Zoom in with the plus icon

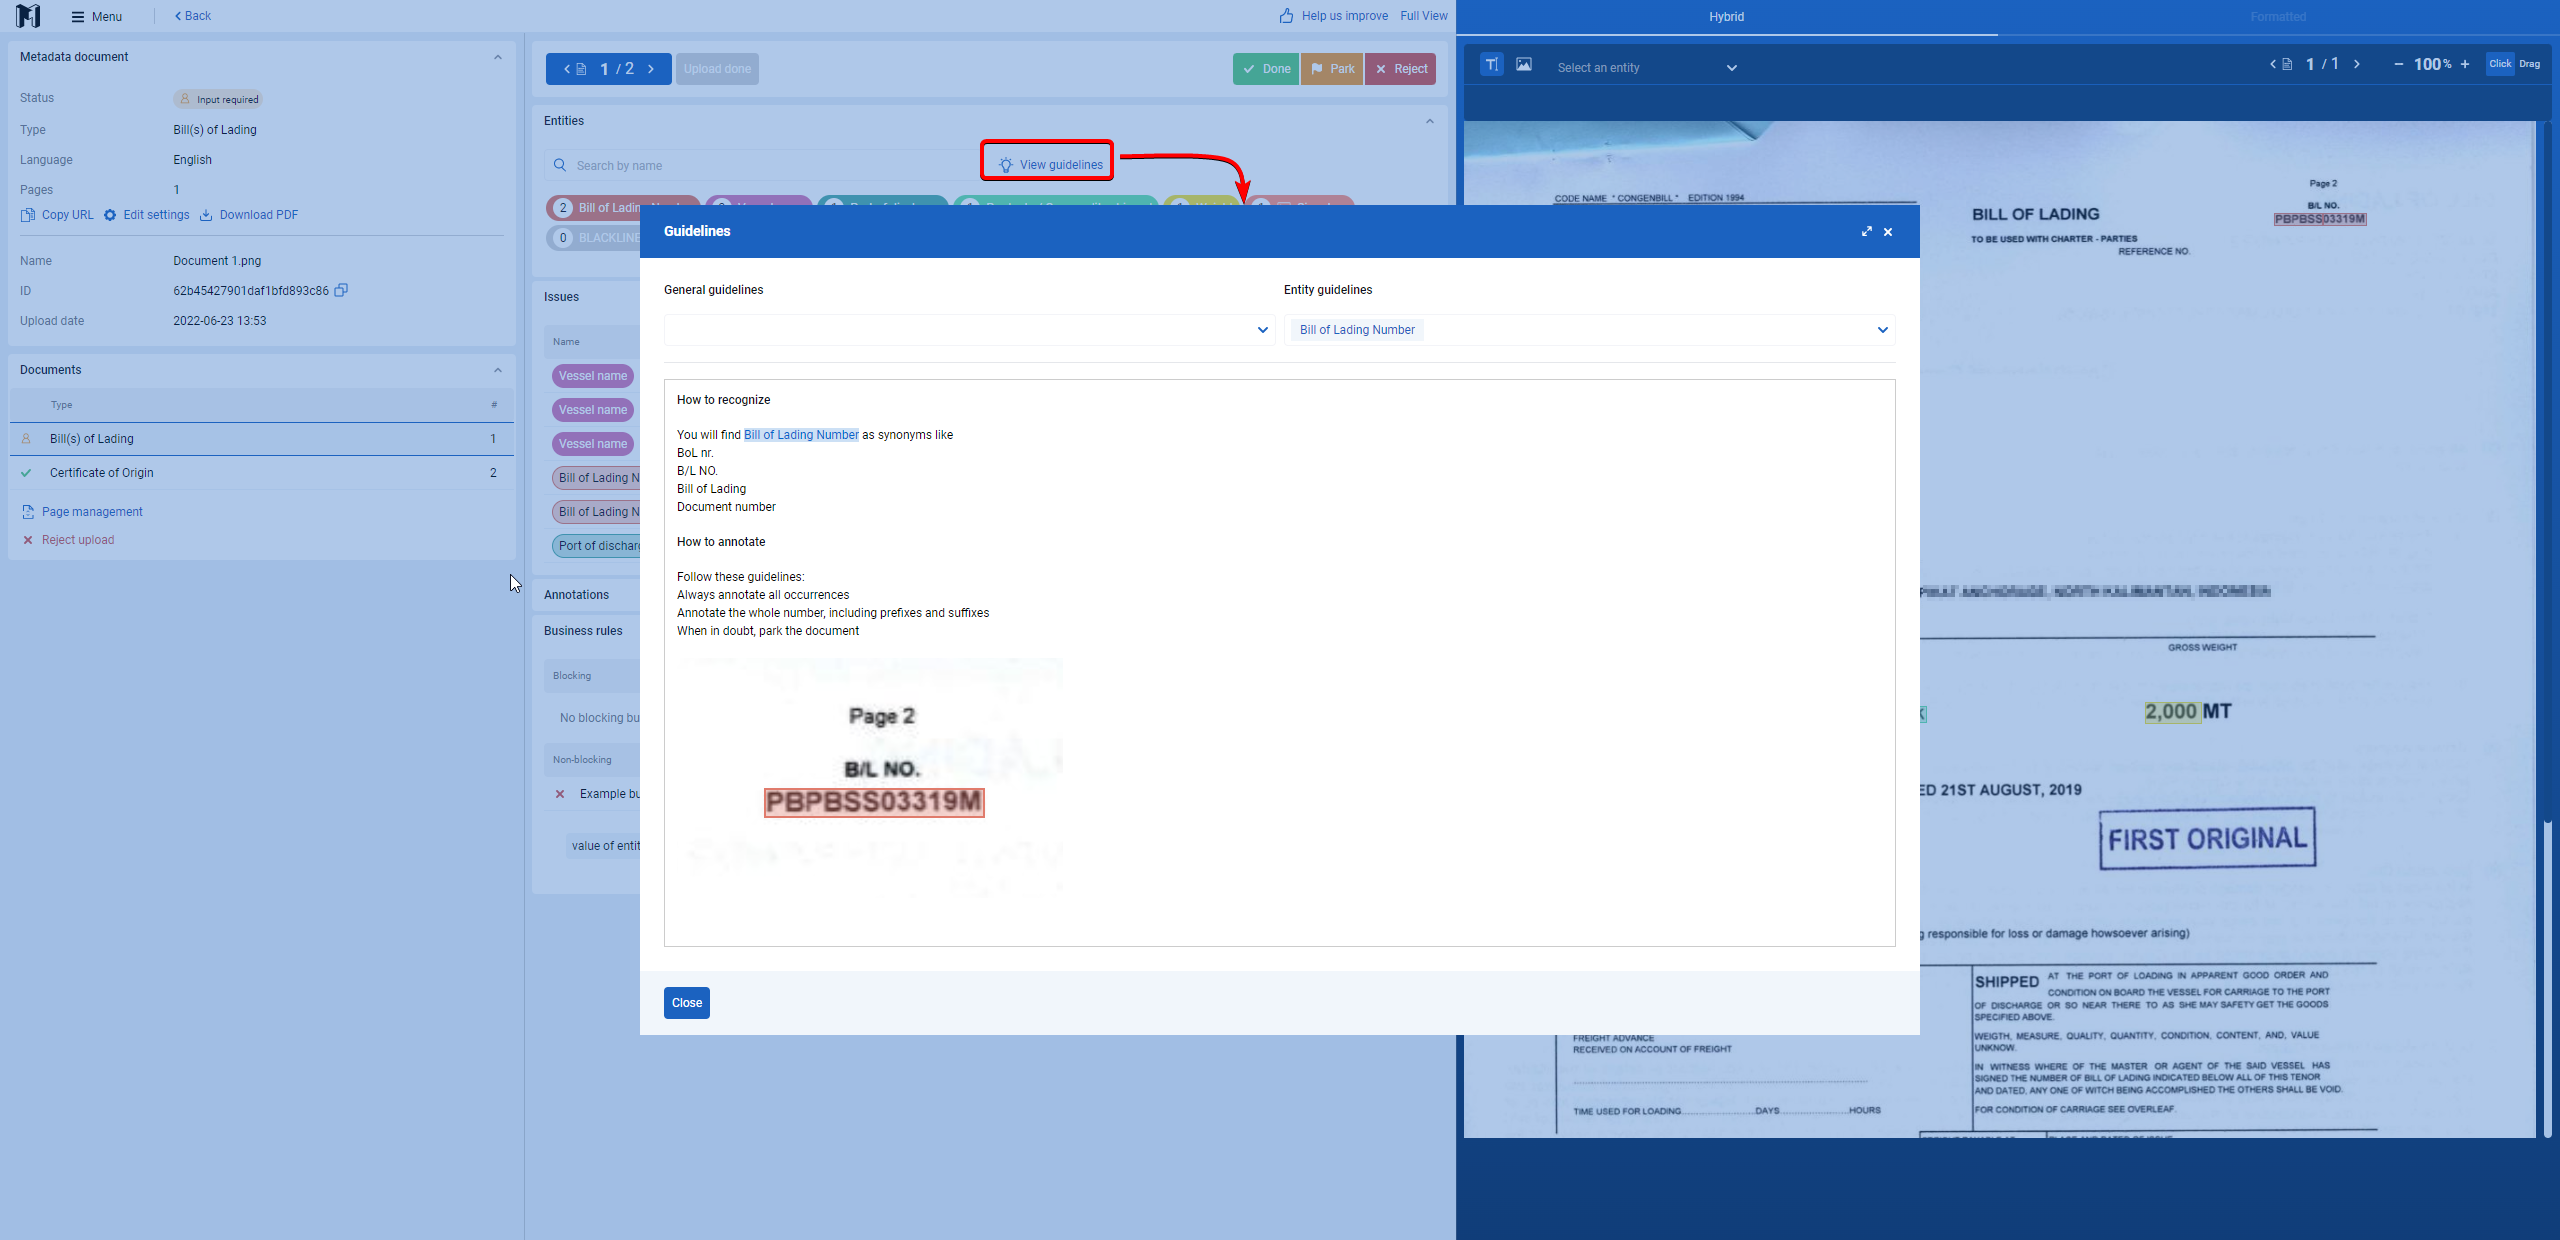pyautogui.click(x=2465, y=64)
